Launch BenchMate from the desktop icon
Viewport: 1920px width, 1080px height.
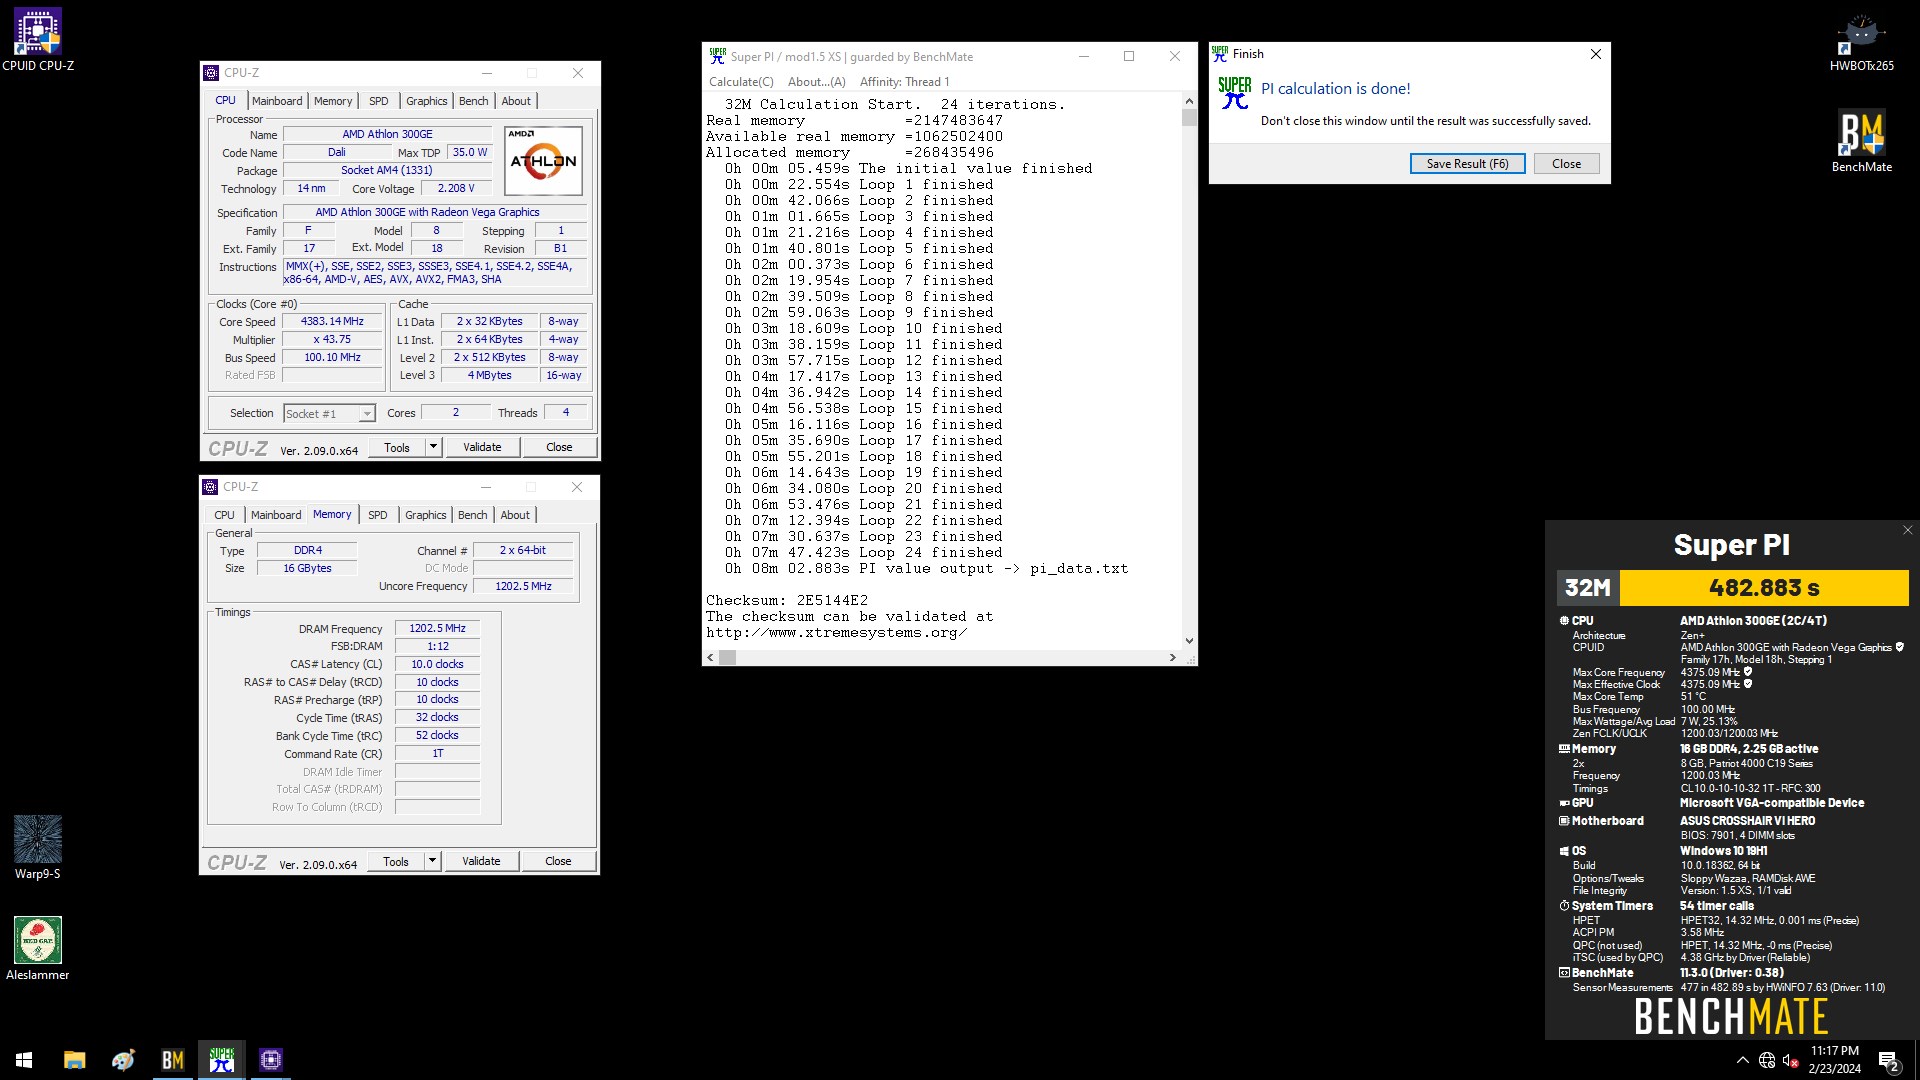point(1861,140)
